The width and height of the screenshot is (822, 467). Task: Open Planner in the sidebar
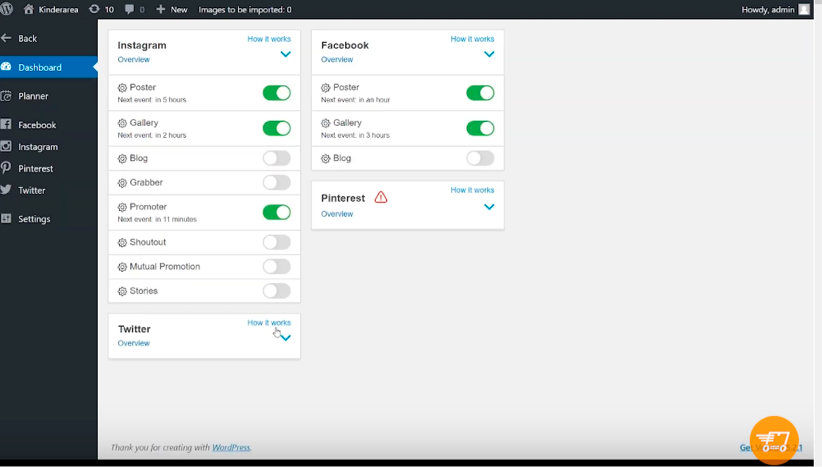pyautogui.click(x=33, y=96)
